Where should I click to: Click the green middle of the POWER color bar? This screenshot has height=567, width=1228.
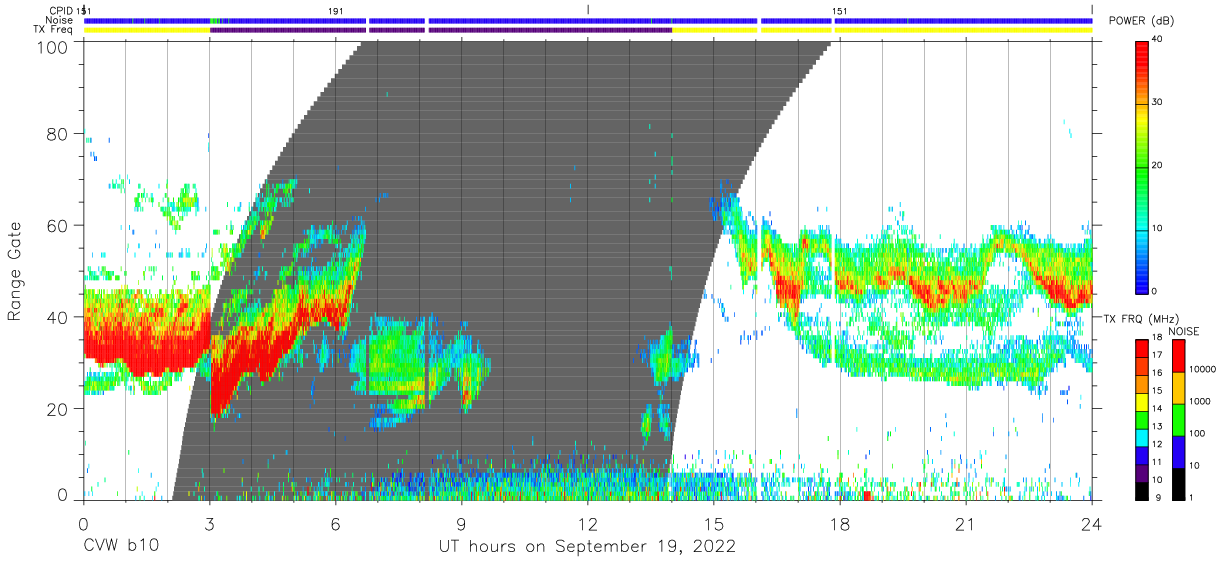click(x=1142, y=166)
